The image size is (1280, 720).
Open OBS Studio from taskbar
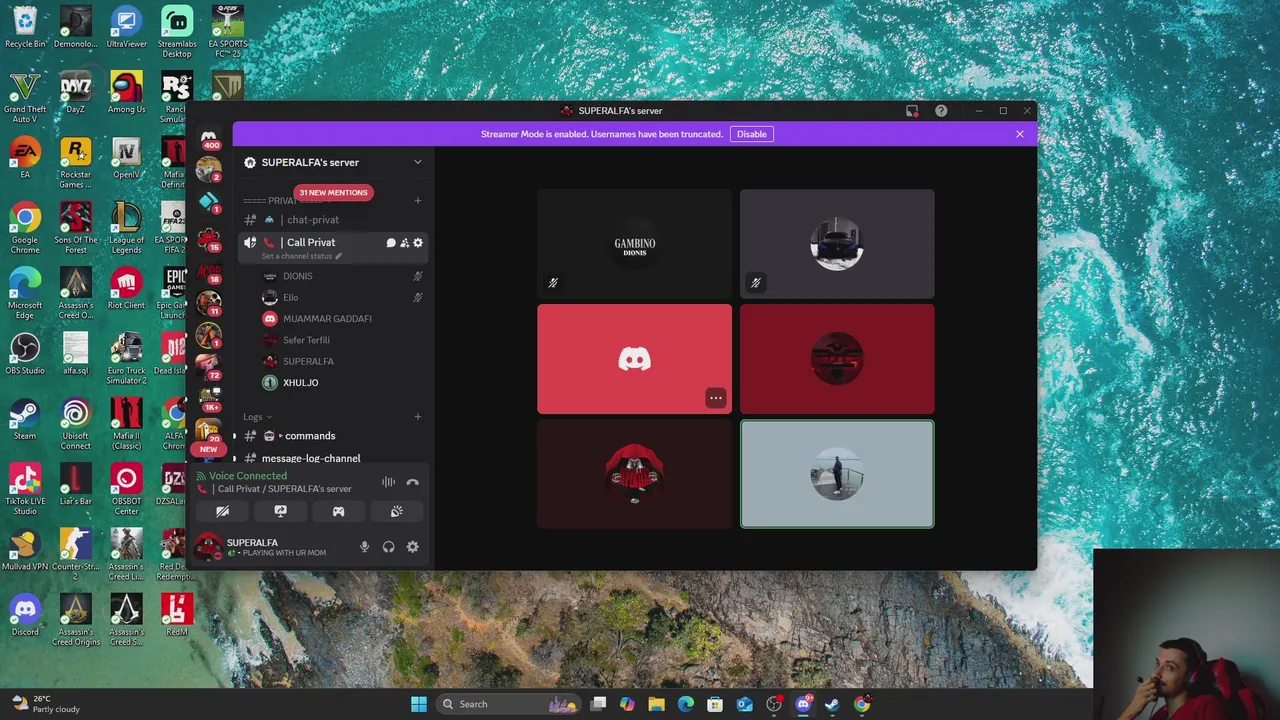coord(774,704)
